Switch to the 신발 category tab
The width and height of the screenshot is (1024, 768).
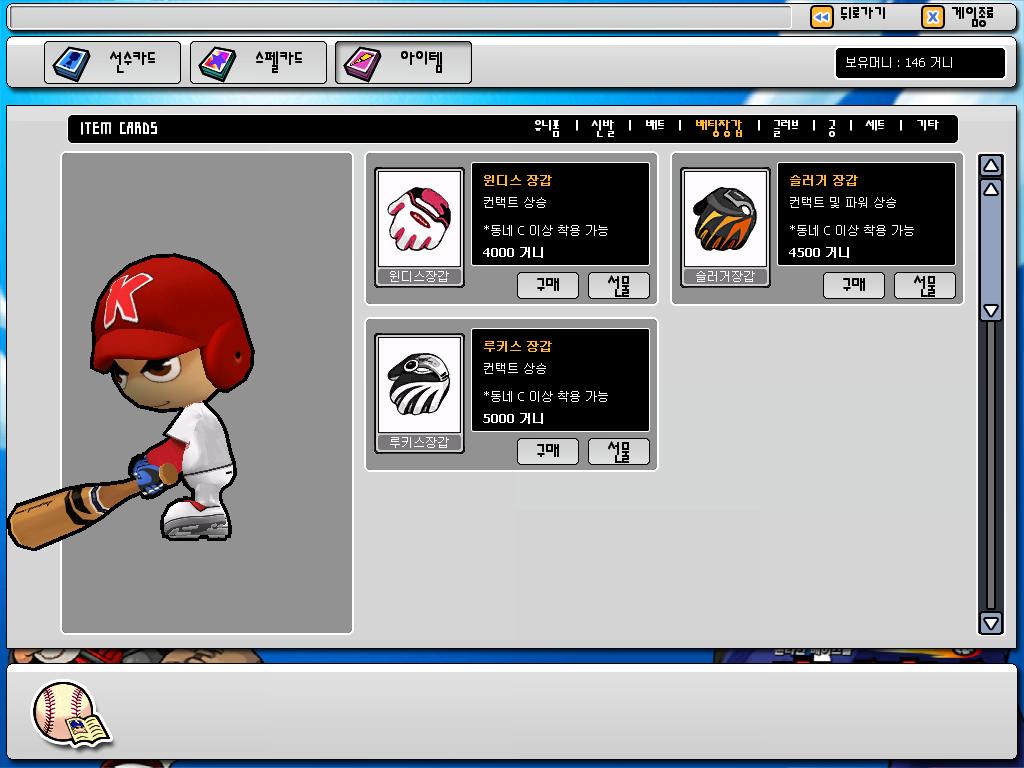click(602, 127)
